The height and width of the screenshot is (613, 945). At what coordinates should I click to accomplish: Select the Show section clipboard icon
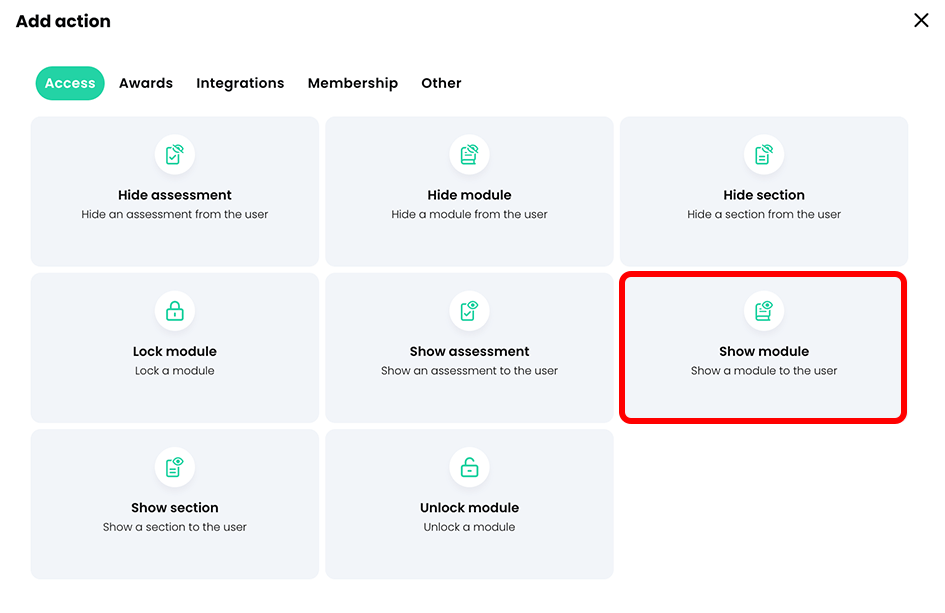(x=174, y=467)
